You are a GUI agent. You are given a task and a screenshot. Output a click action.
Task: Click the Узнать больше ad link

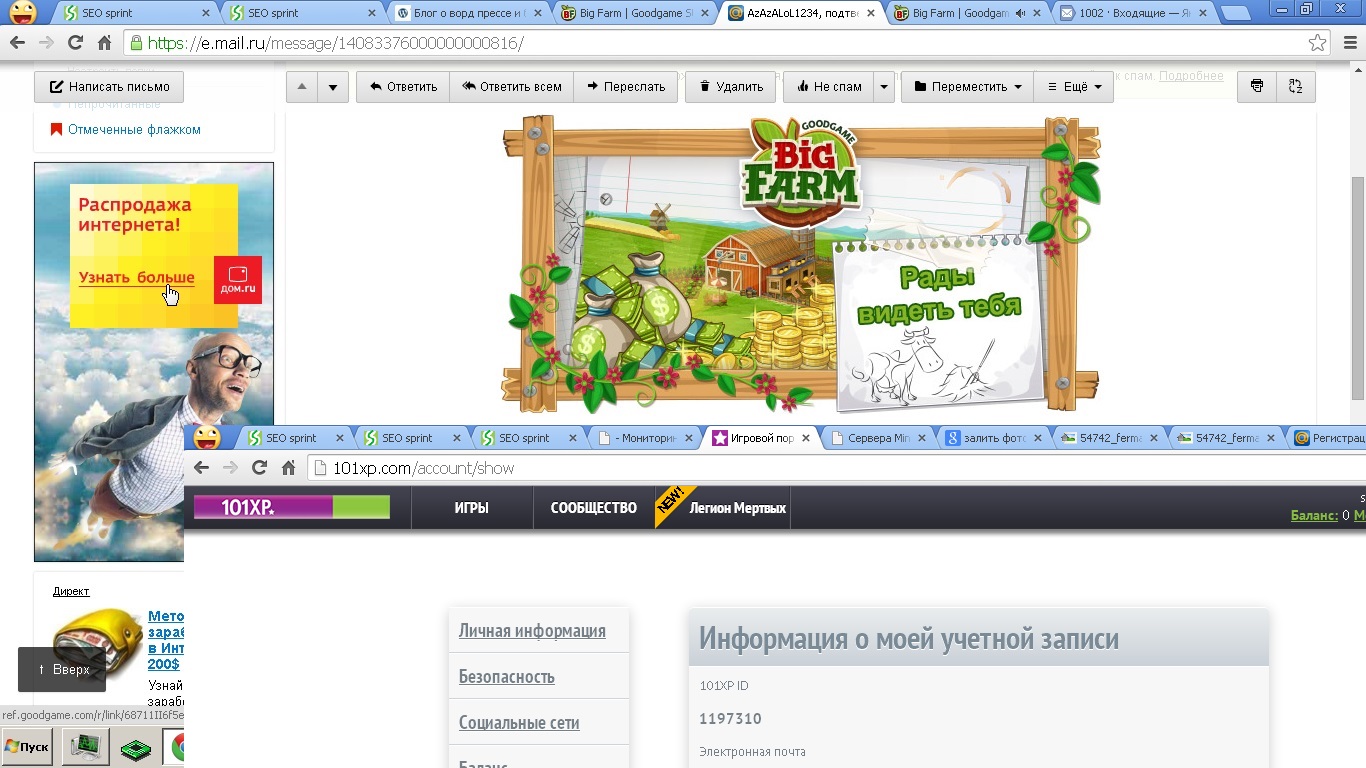pos(137,278)
